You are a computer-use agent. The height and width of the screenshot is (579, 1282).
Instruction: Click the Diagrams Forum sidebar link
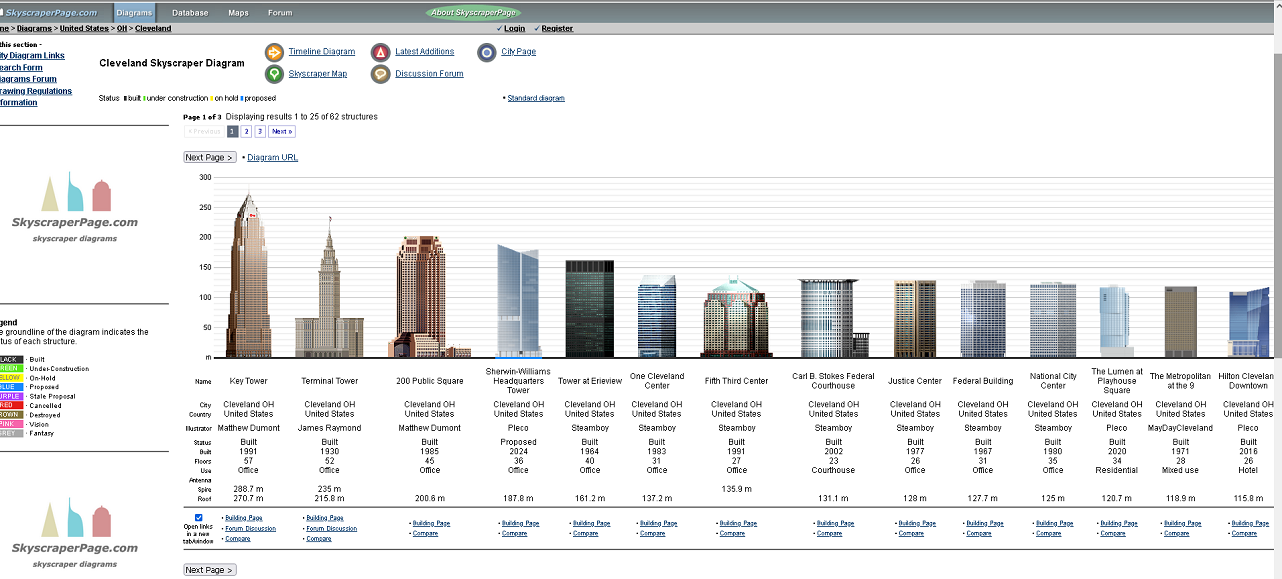[28, 79]
